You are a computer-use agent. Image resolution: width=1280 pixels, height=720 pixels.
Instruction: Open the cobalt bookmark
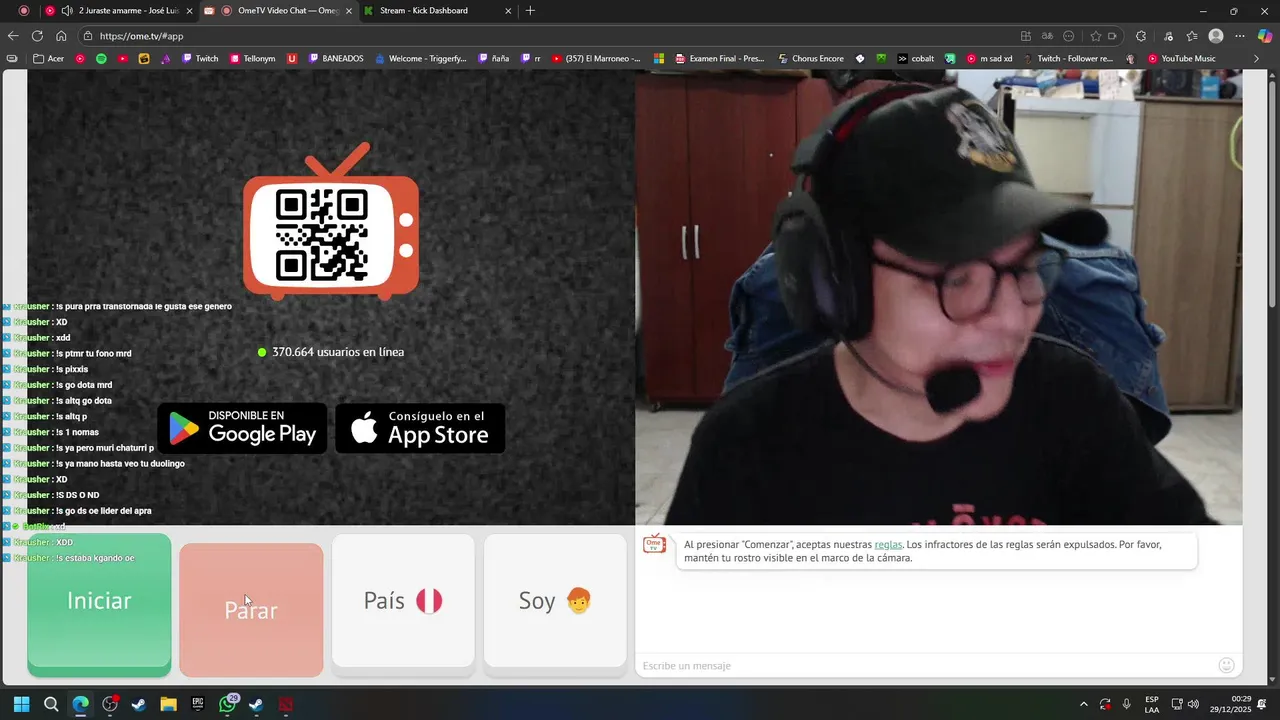tap(916, 58)
